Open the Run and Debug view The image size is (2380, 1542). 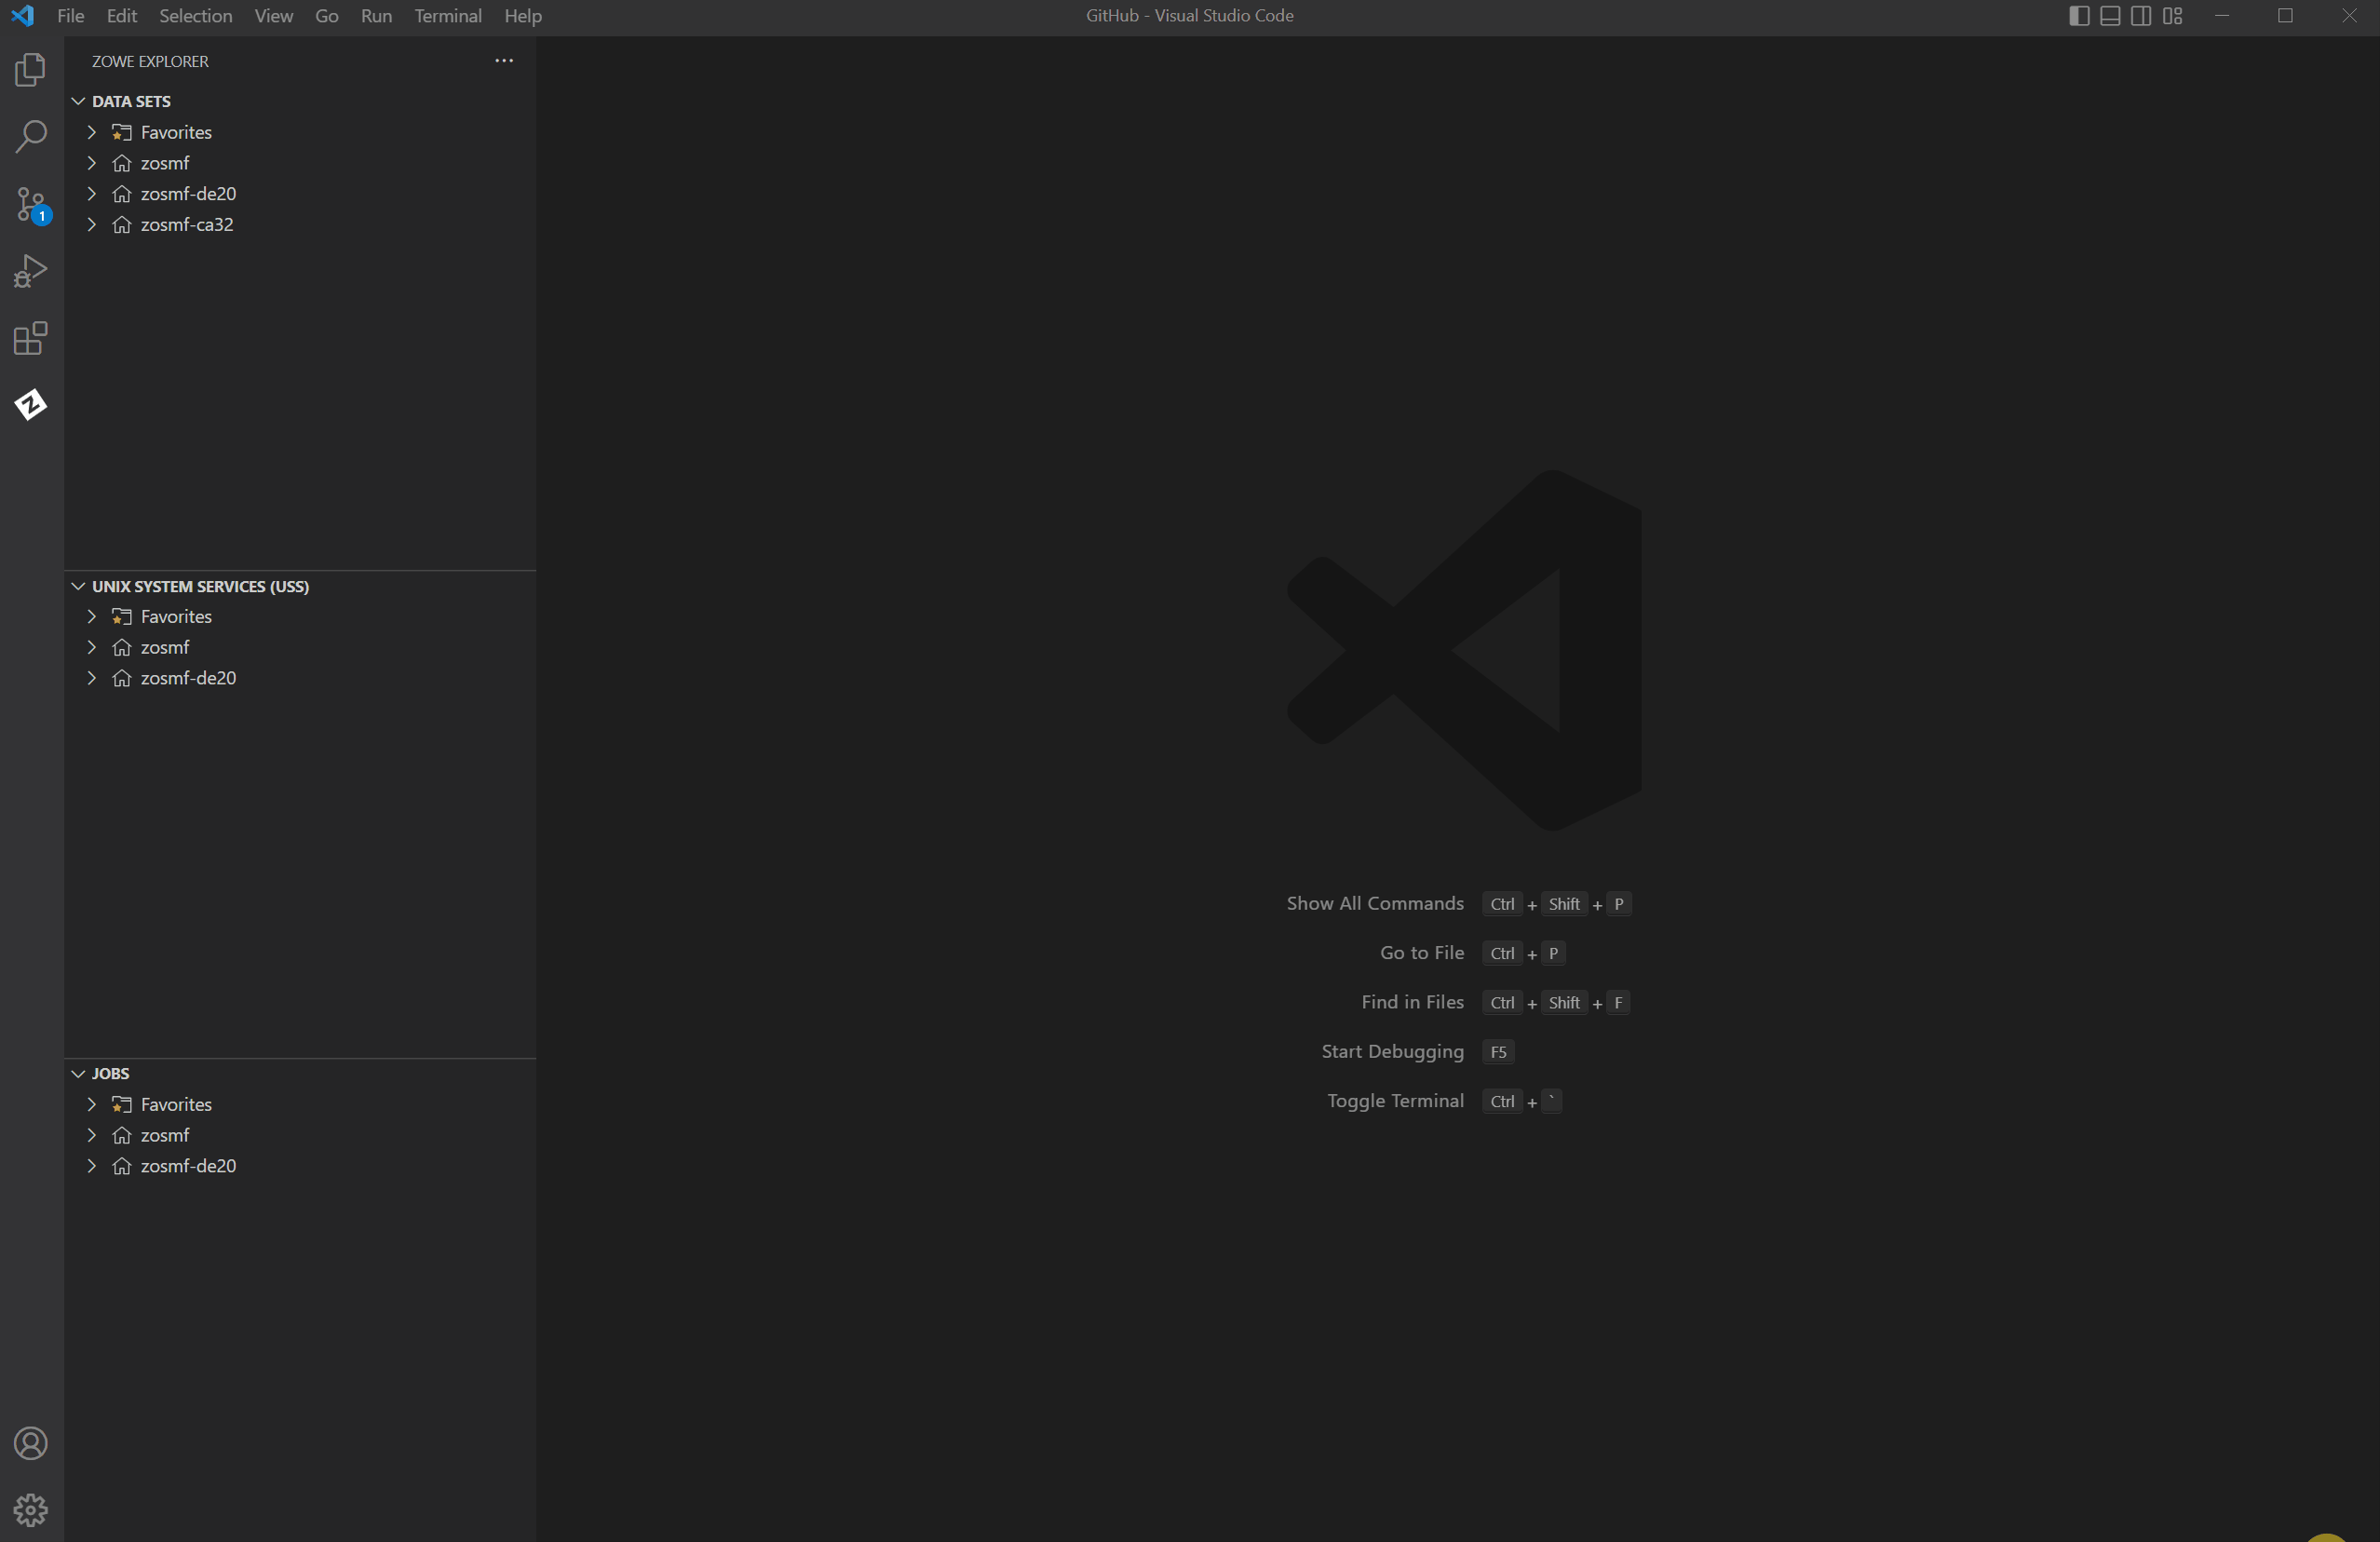tap(31, 271)
